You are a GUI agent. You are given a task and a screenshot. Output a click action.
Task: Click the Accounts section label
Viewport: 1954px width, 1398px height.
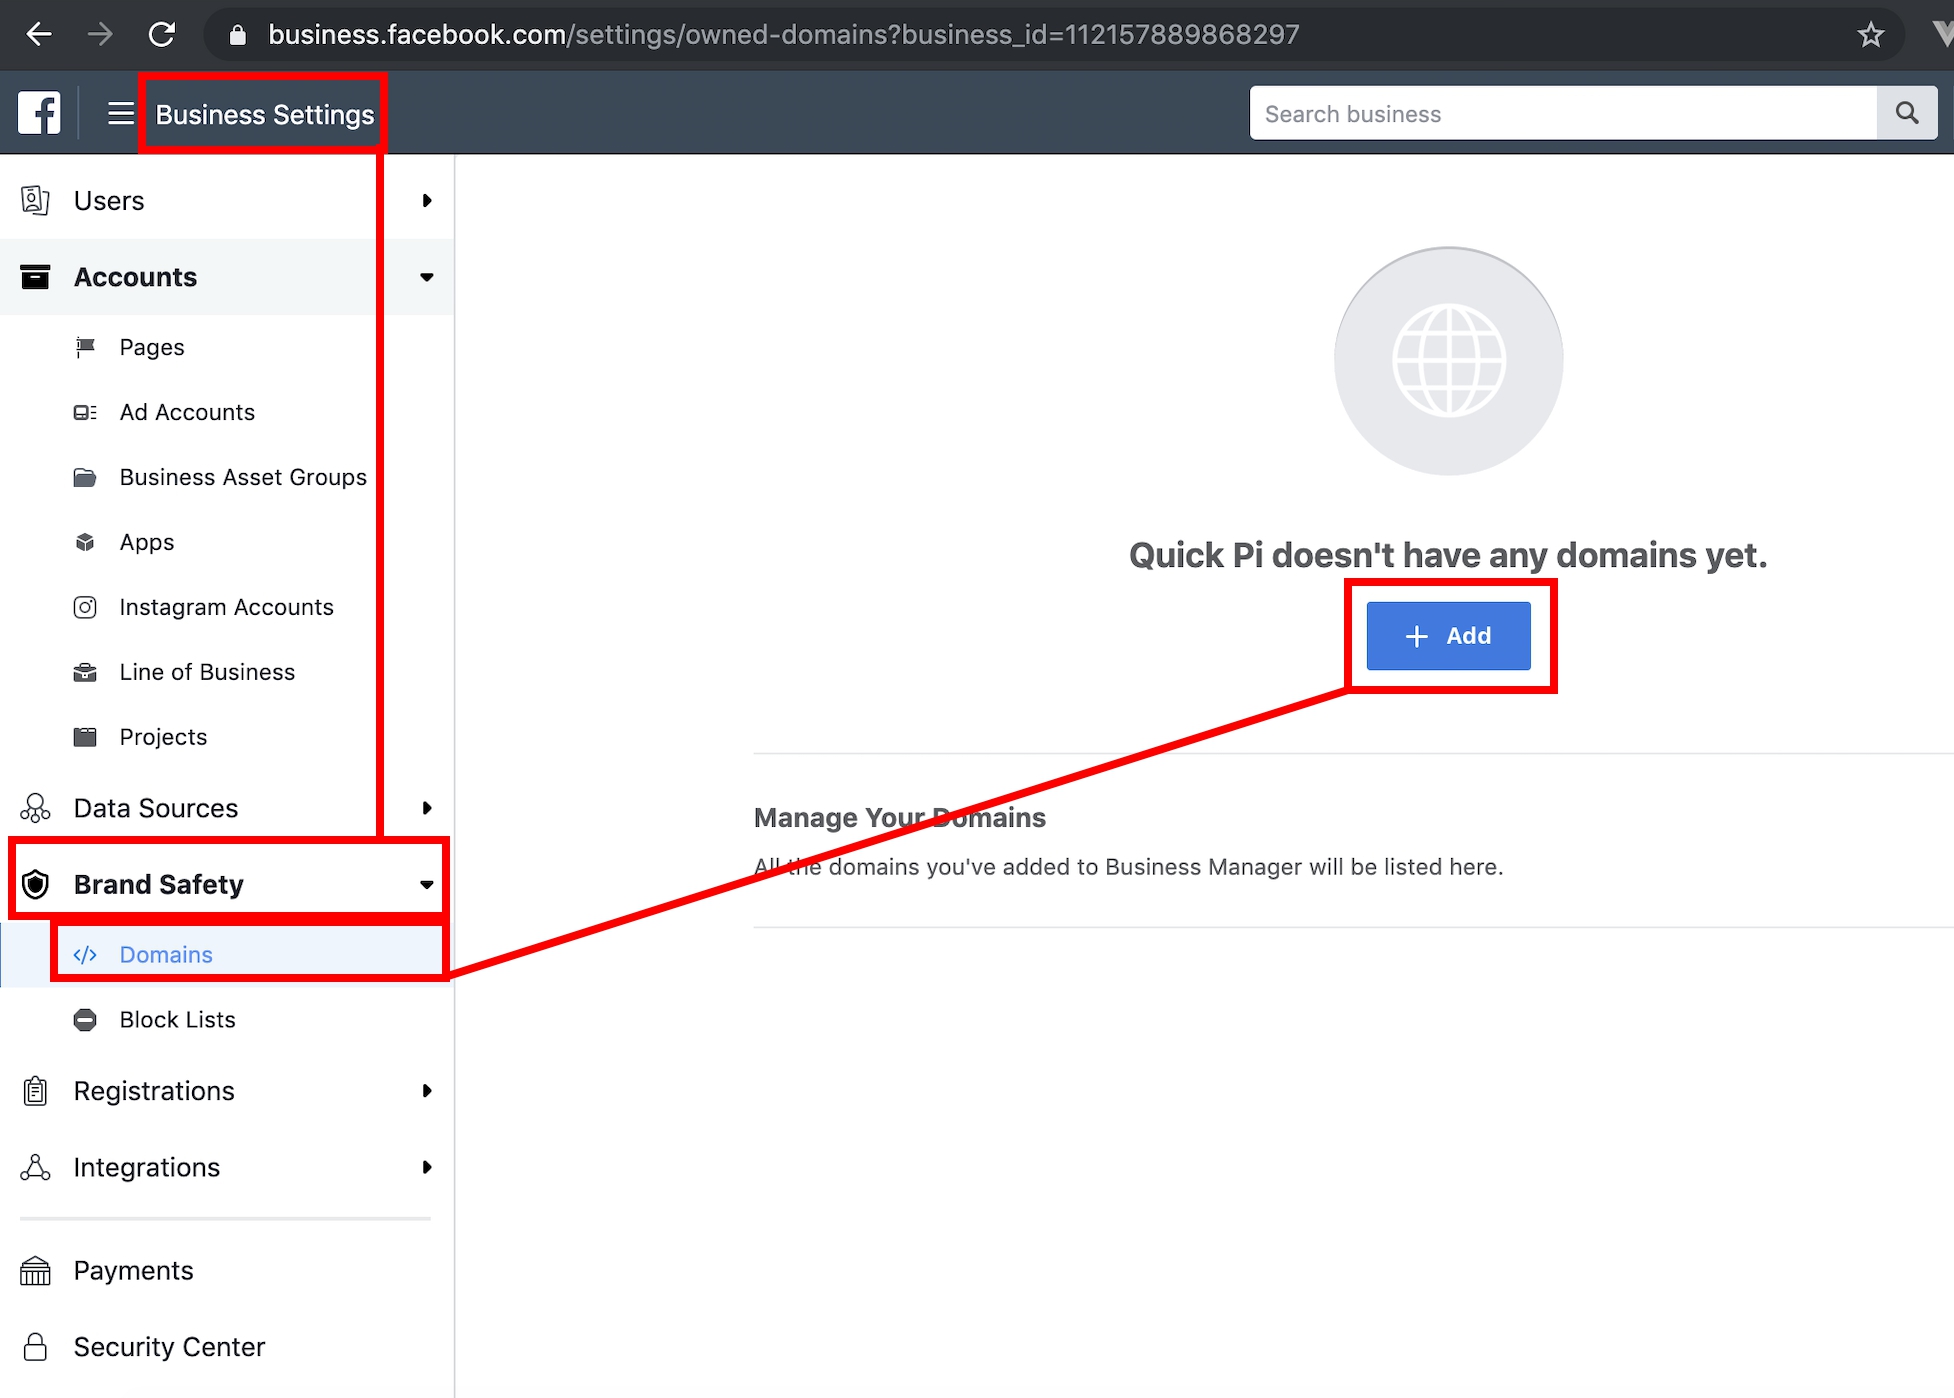tap(135, 277)
